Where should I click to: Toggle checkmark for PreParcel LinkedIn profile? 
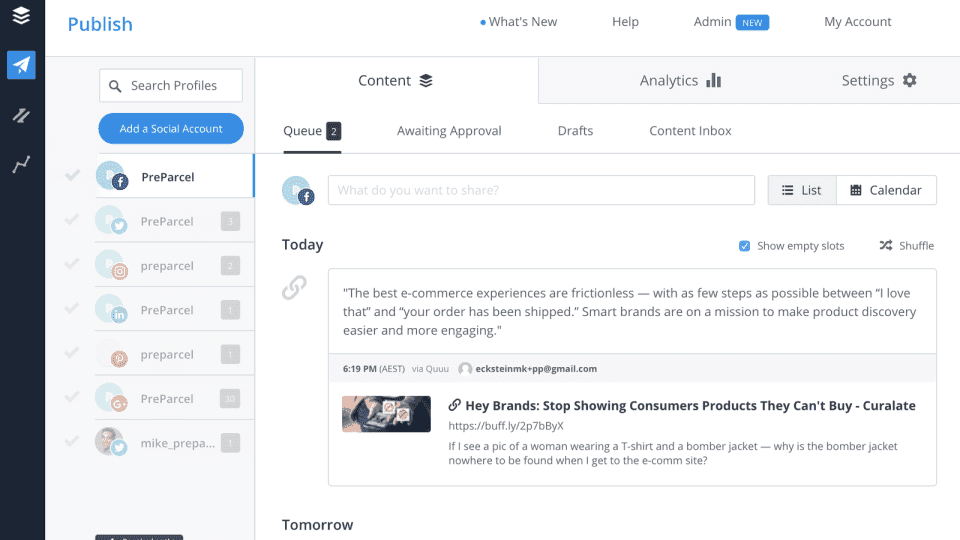(72, 308)
